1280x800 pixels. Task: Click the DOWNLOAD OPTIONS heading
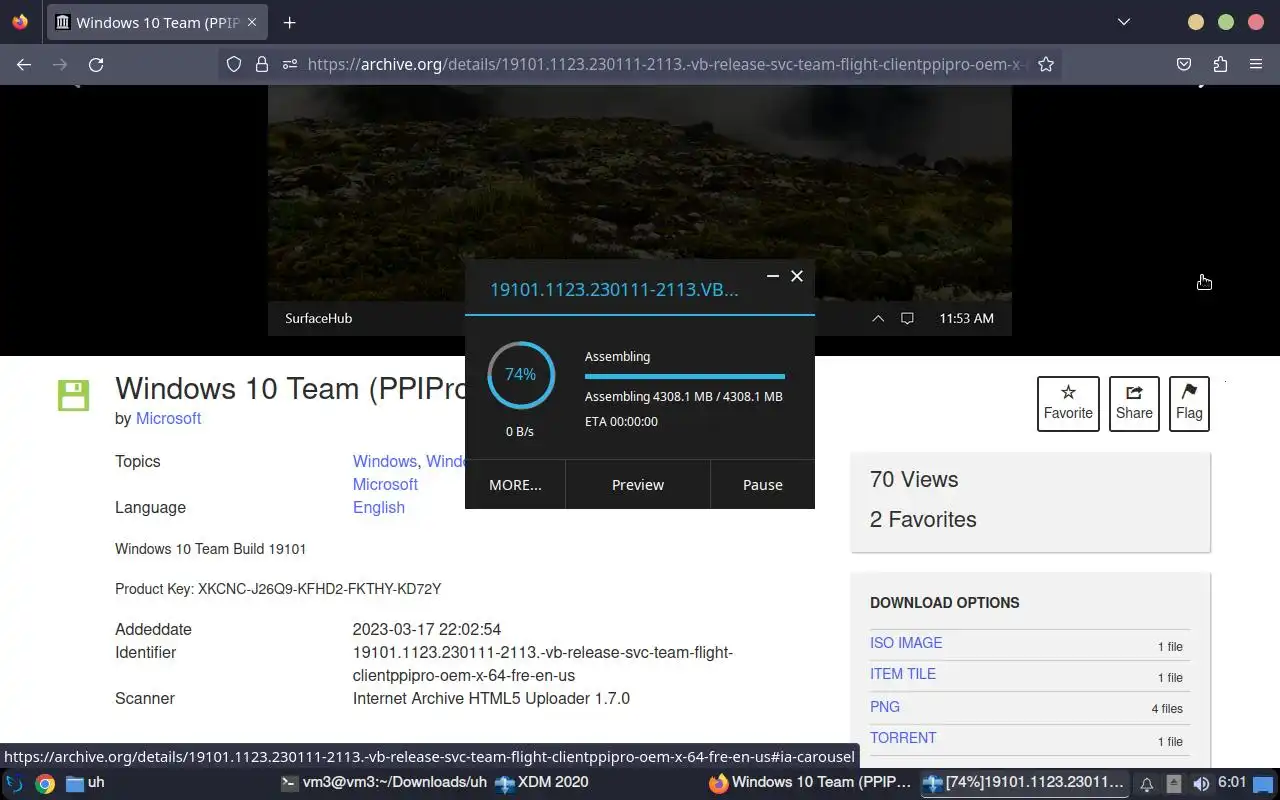point(945,603)
